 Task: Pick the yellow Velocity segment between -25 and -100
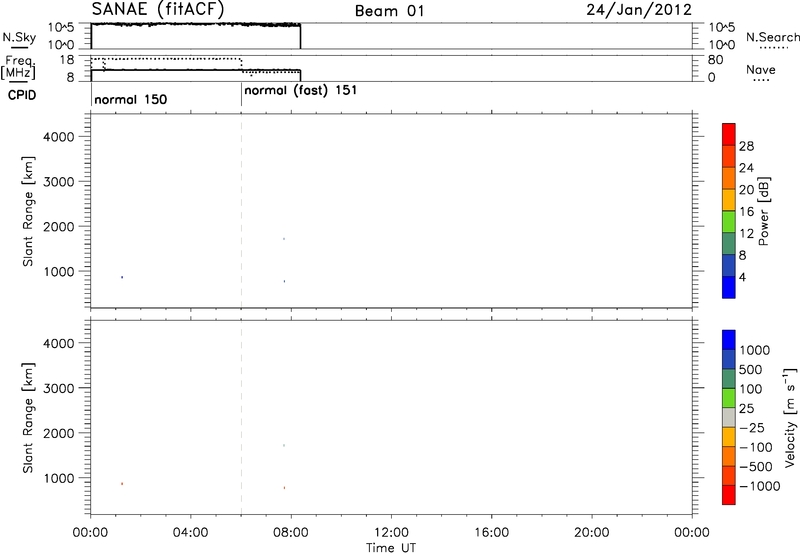tap(729, 437)
